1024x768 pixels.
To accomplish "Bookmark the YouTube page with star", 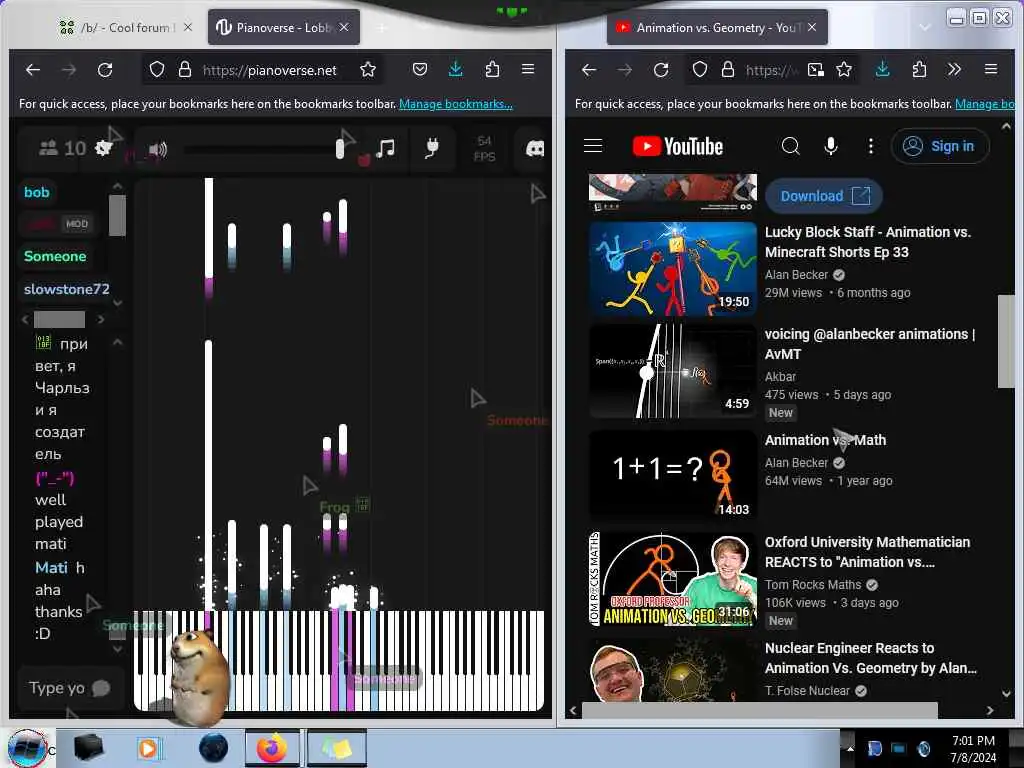I will click(844, 69).
